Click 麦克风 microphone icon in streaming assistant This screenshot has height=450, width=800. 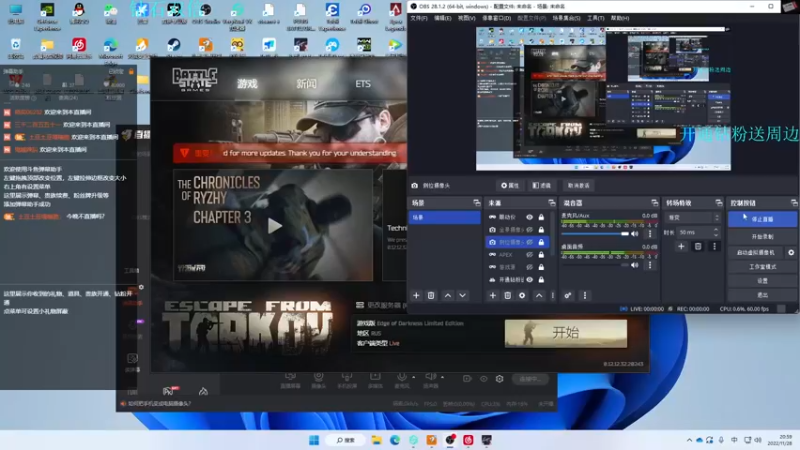point(402,377)
